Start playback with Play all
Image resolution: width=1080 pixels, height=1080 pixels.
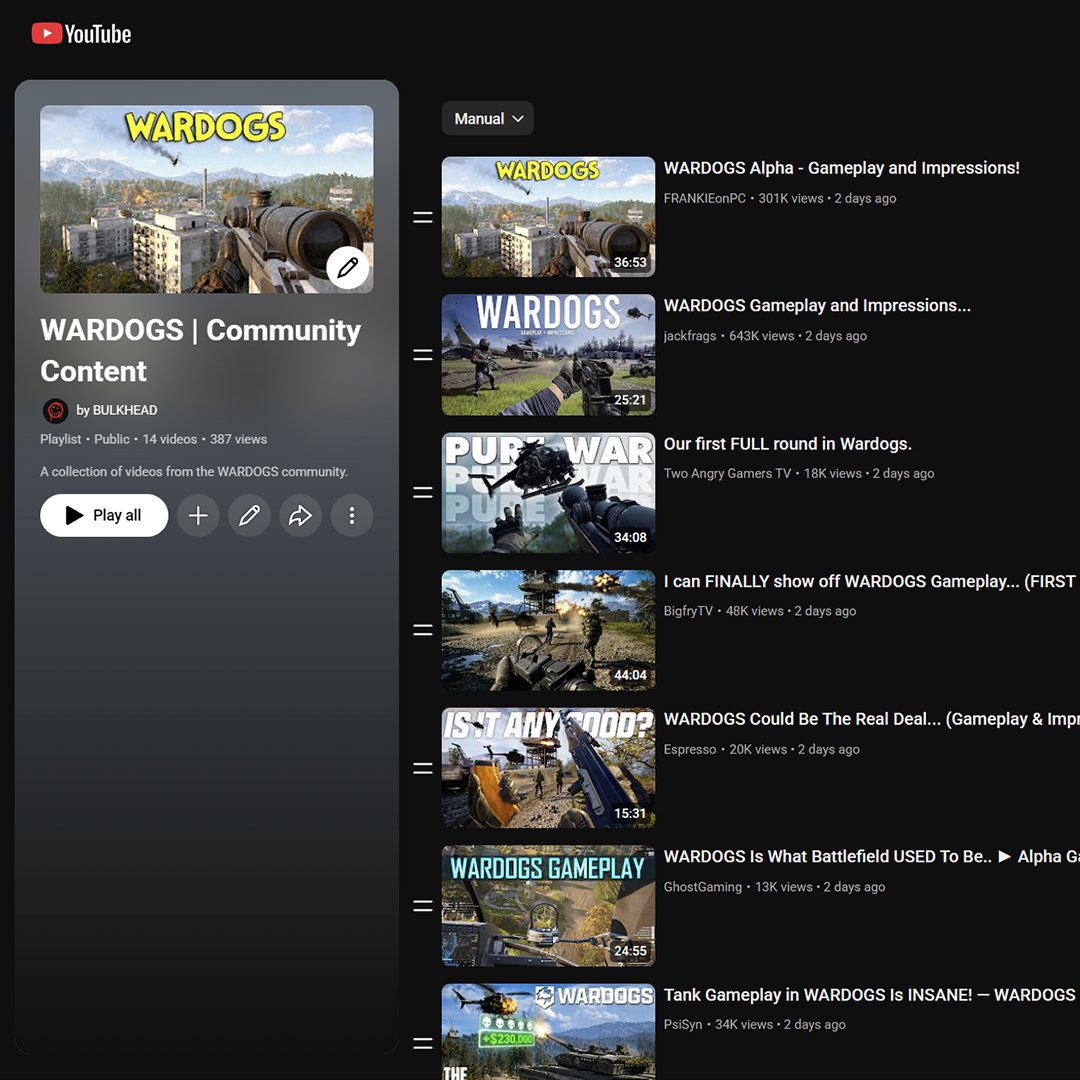click(104, 515)
